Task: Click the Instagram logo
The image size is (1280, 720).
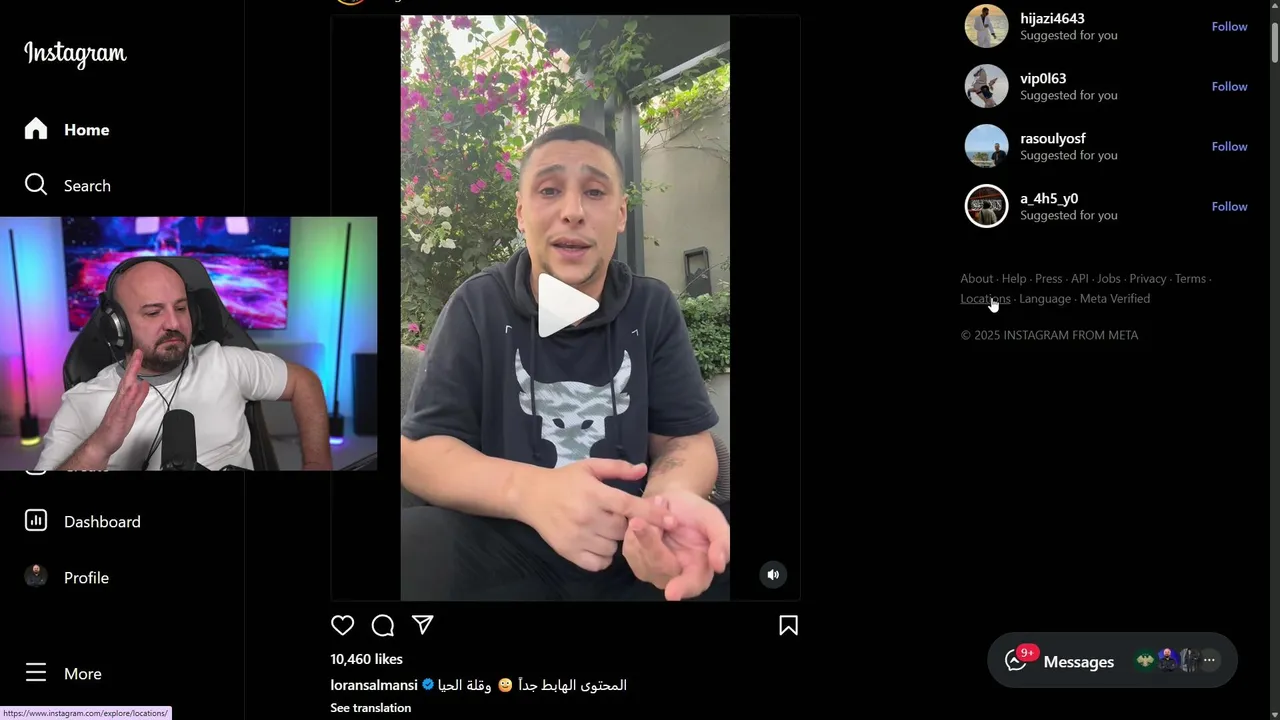Action: tap(75, 54)
